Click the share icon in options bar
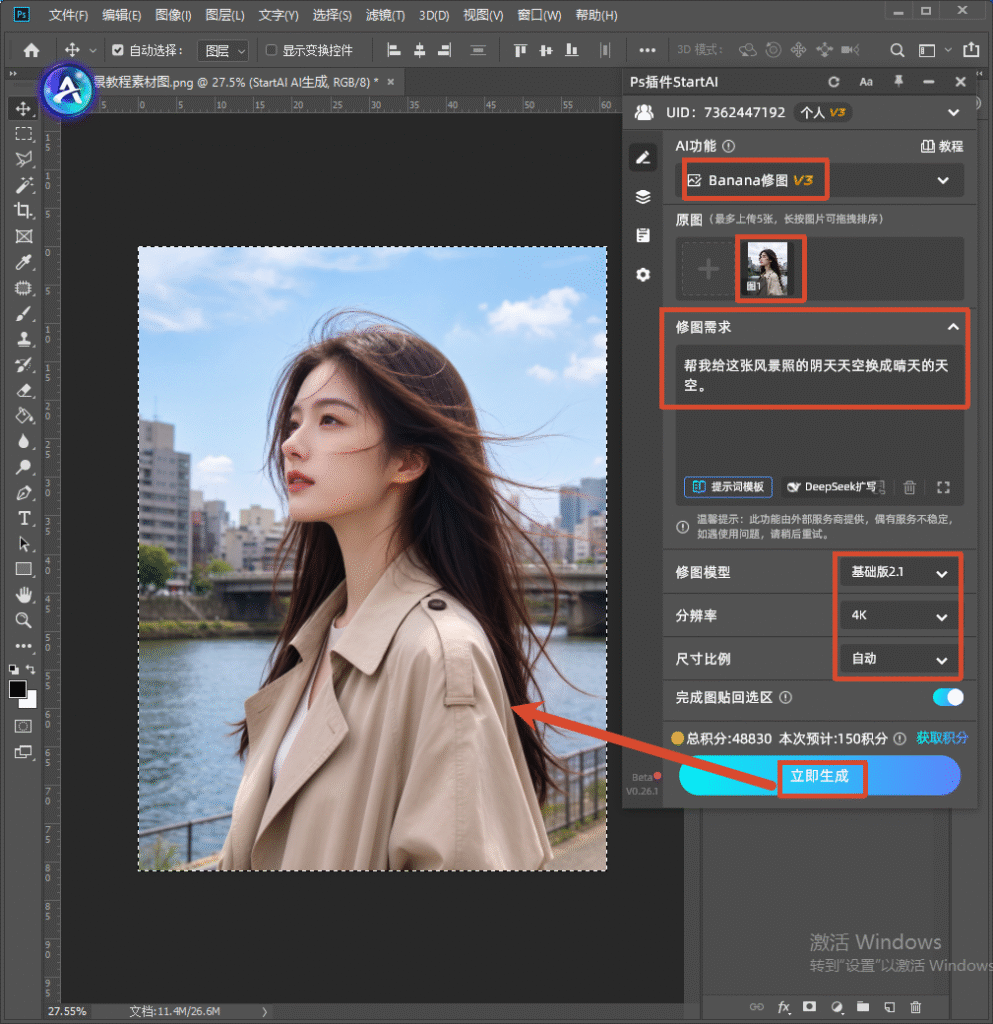This screenshot has height=1024, width=993. tap(971, 50)
